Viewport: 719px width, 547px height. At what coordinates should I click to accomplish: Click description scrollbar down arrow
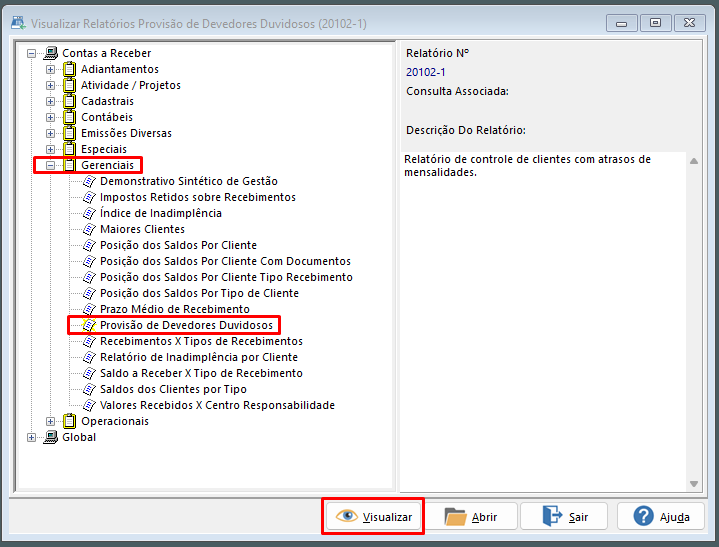click(x=694, y=484)
